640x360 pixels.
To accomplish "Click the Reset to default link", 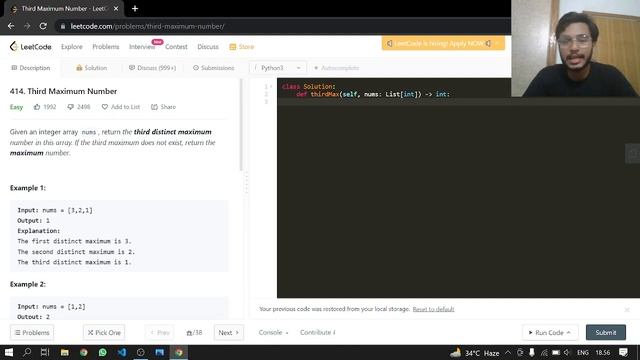I will pos(433,309).
